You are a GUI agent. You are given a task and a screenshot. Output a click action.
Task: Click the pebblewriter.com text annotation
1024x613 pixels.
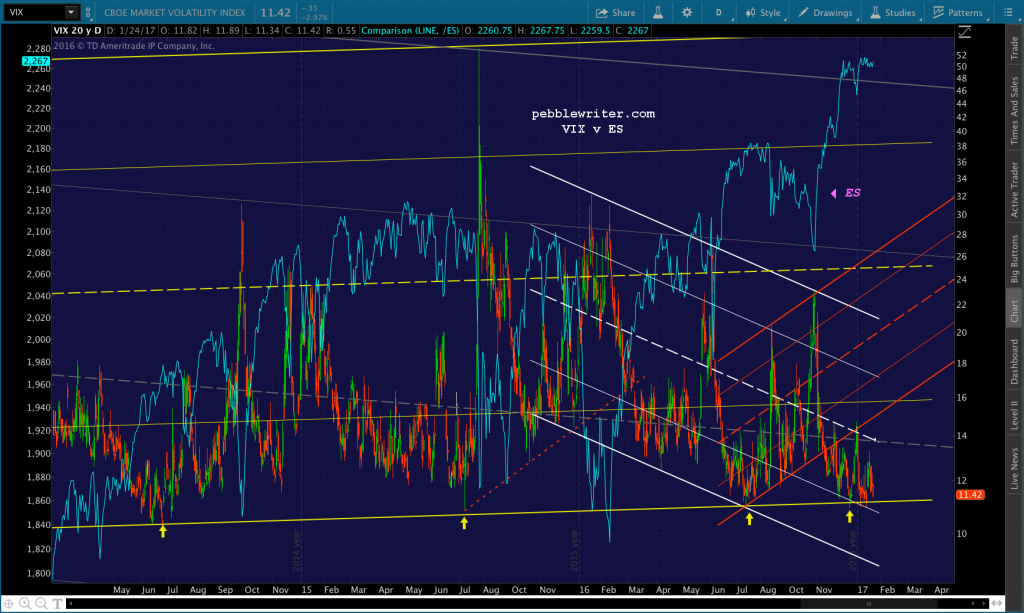(x=593, y=114)
